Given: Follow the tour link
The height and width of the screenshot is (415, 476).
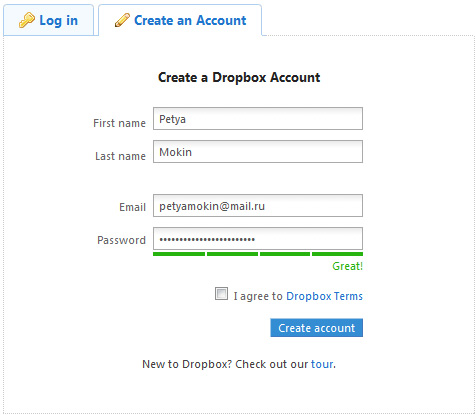Looking at the screenshot, I should [x=322, y=364].
